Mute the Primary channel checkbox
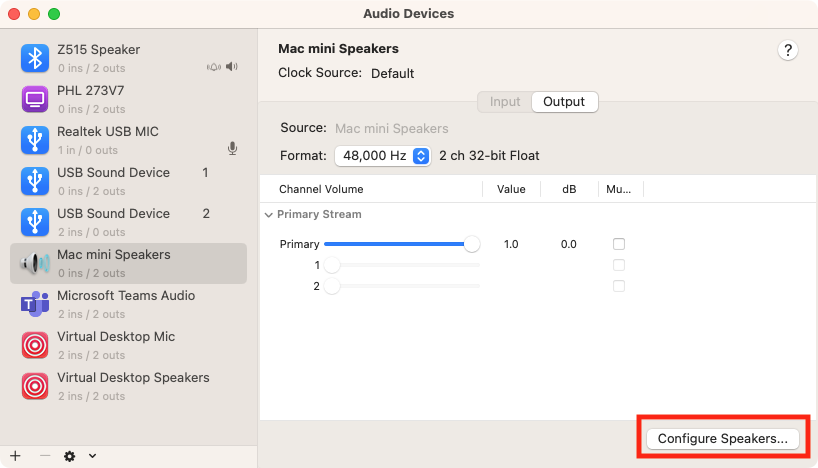Image resolution: width=818 pixels, height=468 pixels. click(x=619, y=244)
